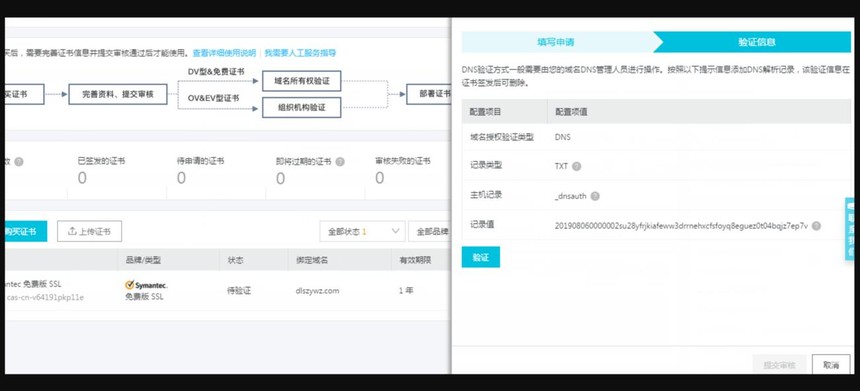The image size is (860, 391).
Task: Open the 全部状态 dropdown
Action: (362, 231)
